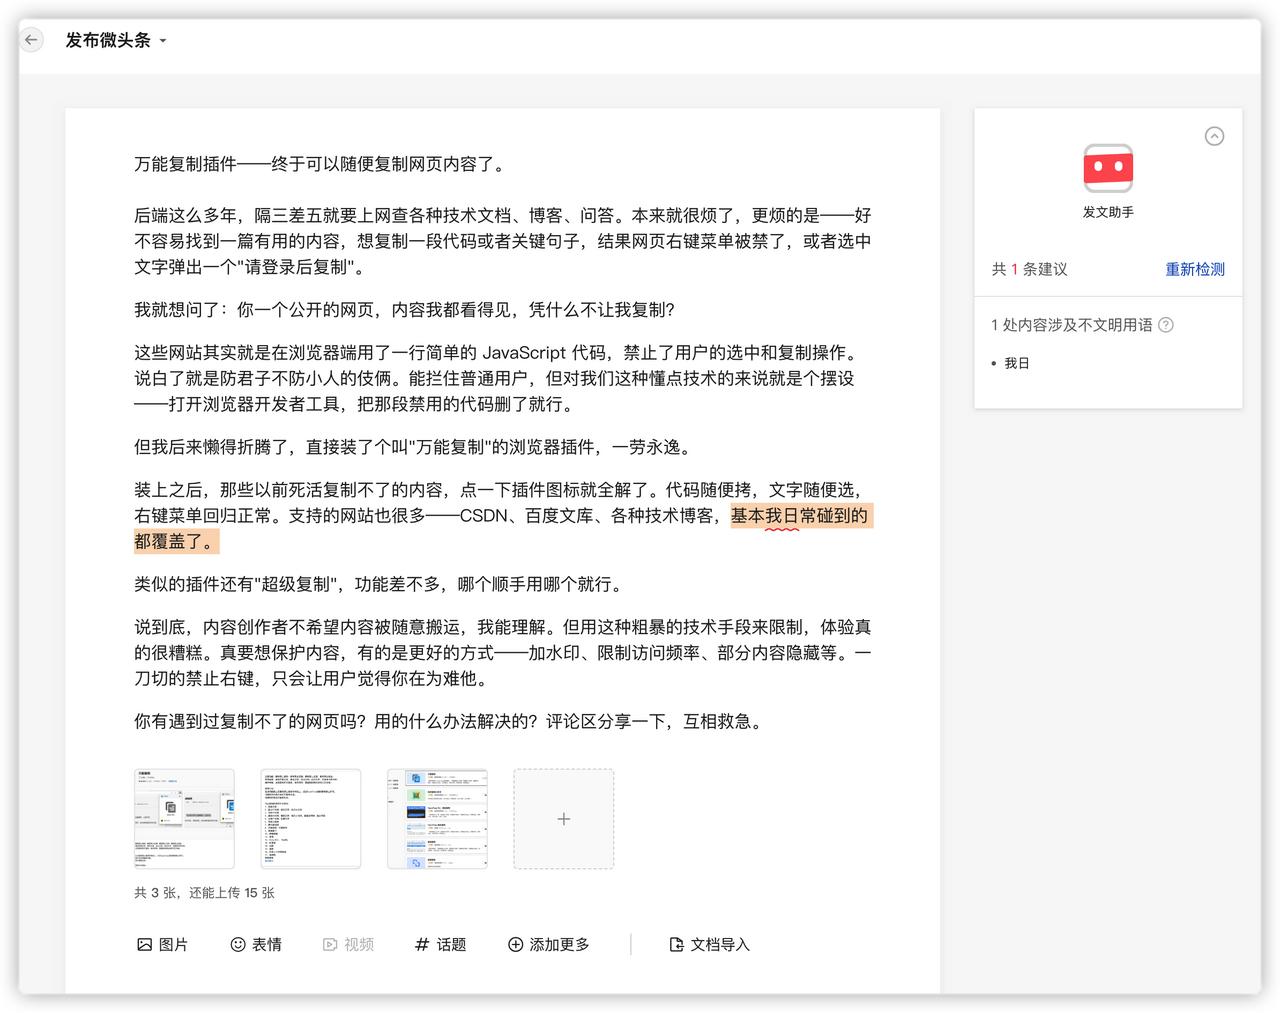1280x1013 pixels.
Task: Click 文档导入 button
Action: click(x=709, y=944)
